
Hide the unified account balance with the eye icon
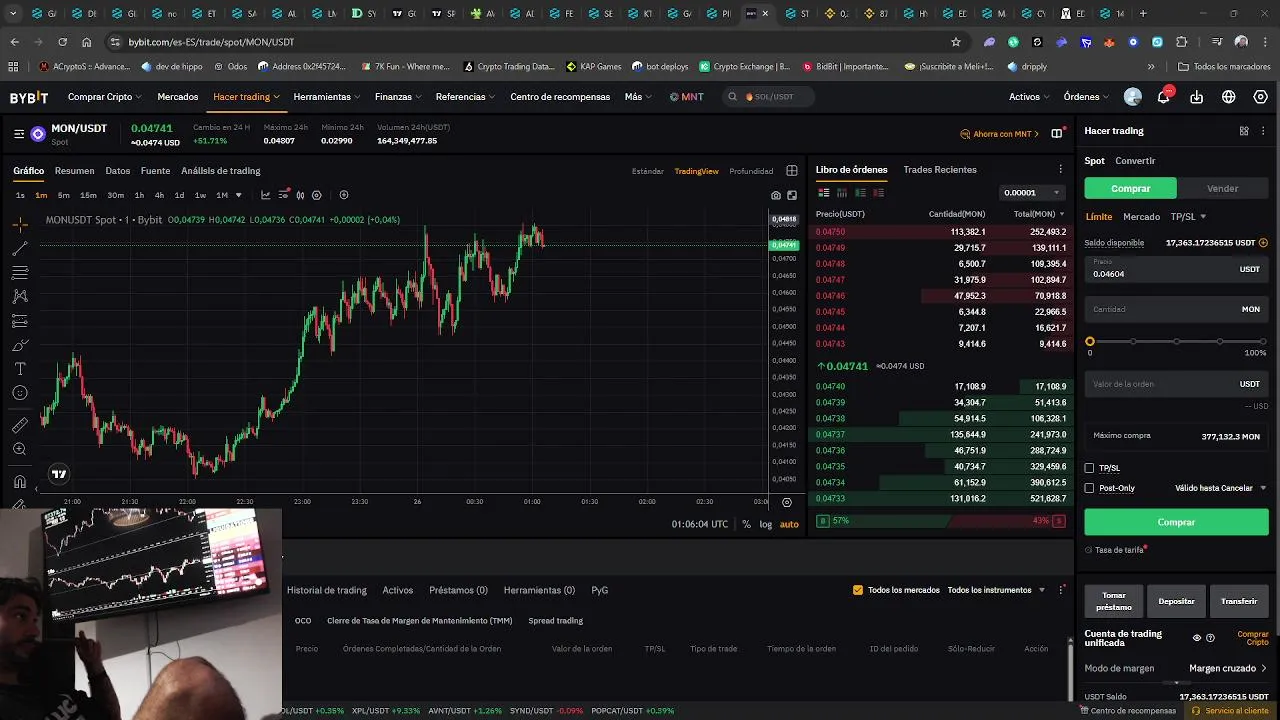point(1197,638)
